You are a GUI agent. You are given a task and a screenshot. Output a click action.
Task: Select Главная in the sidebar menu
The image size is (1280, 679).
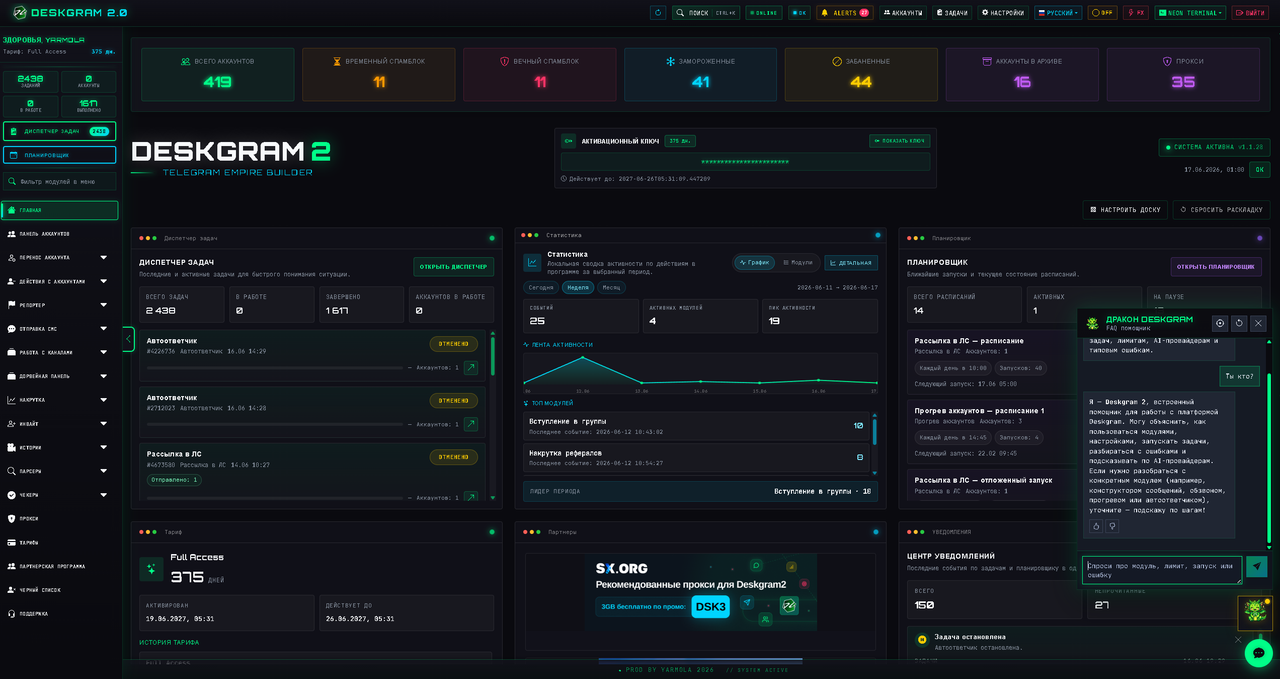pyautogui.click(x=60, y=210)
